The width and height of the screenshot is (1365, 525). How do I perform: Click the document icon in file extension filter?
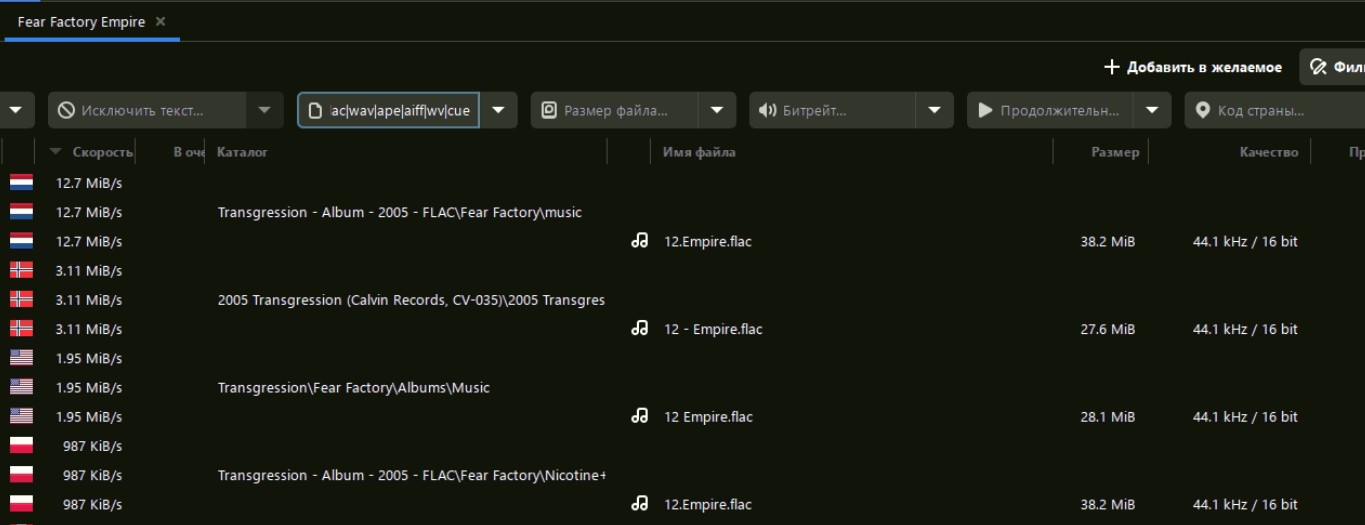[x=315, y=110]
